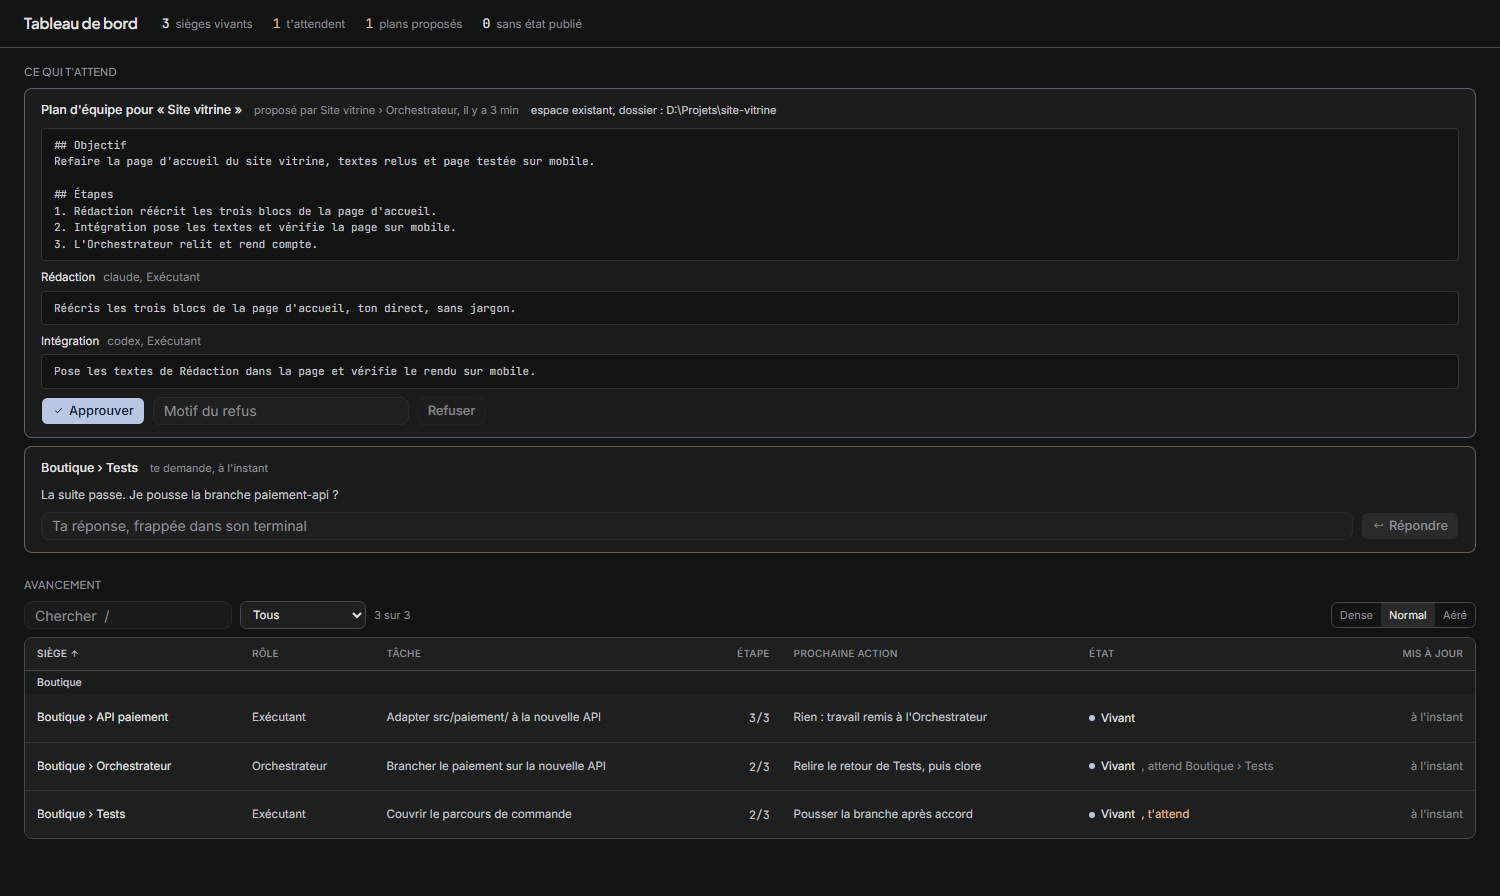Open Boutique › Orchestrateur row
This screenshot has width=1500, height=896.
pos(750,766)
